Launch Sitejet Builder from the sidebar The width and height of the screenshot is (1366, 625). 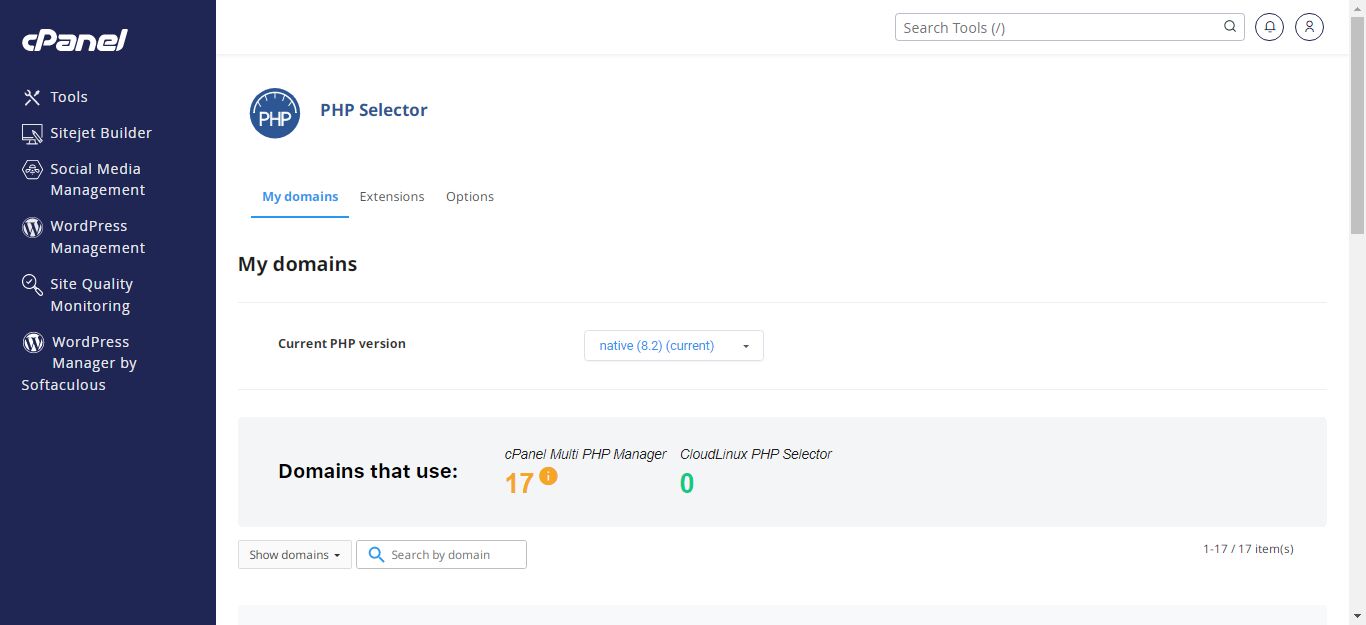coord(31,132)
